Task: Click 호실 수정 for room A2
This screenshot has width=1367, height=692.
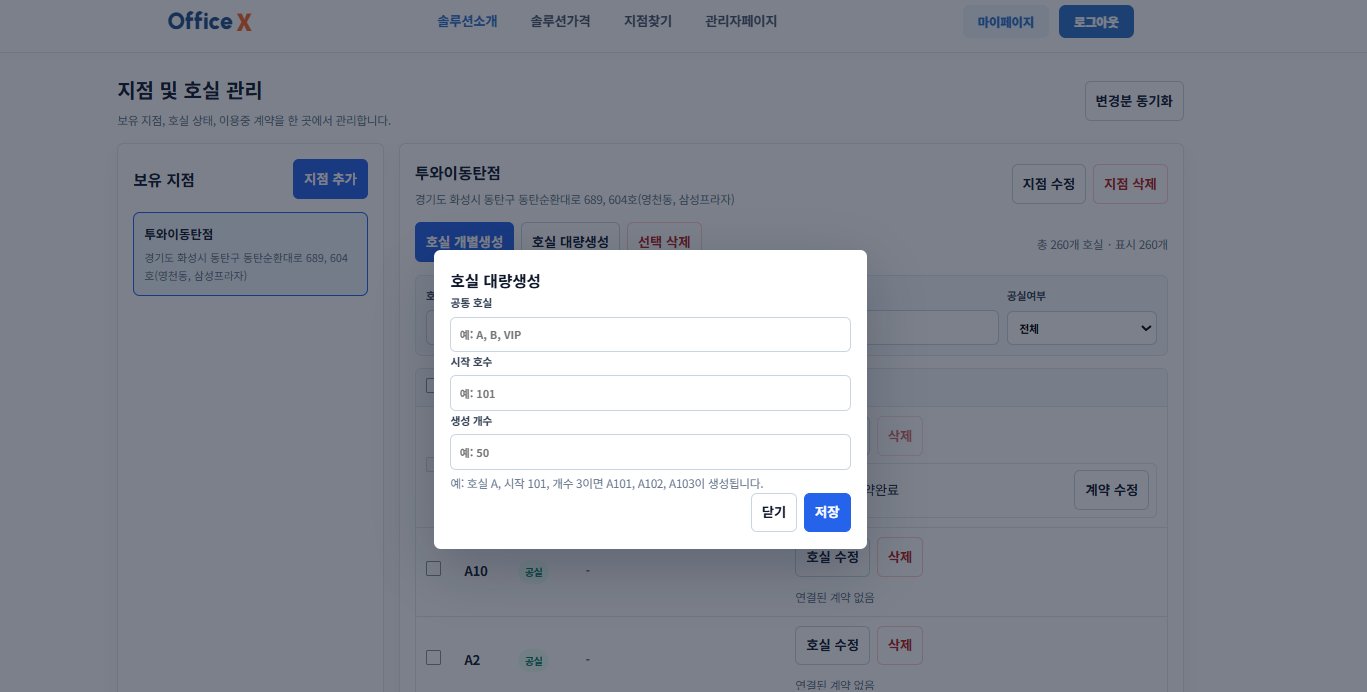Action: 832,646
